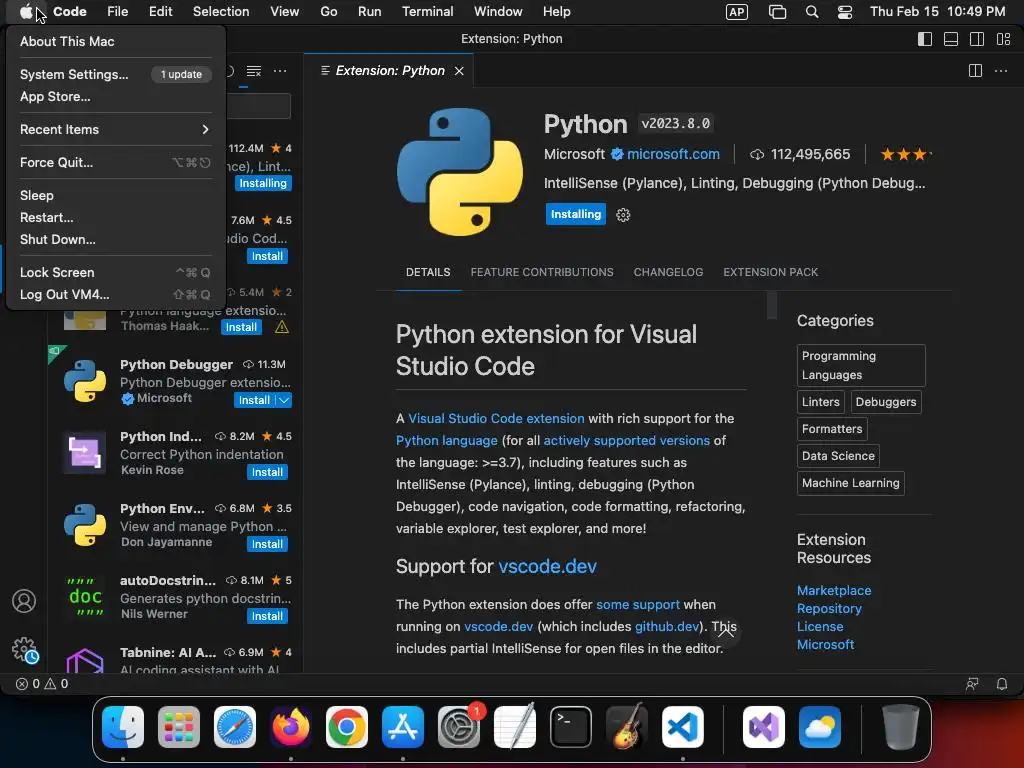Switch to Changelog tab

(668, 272)
